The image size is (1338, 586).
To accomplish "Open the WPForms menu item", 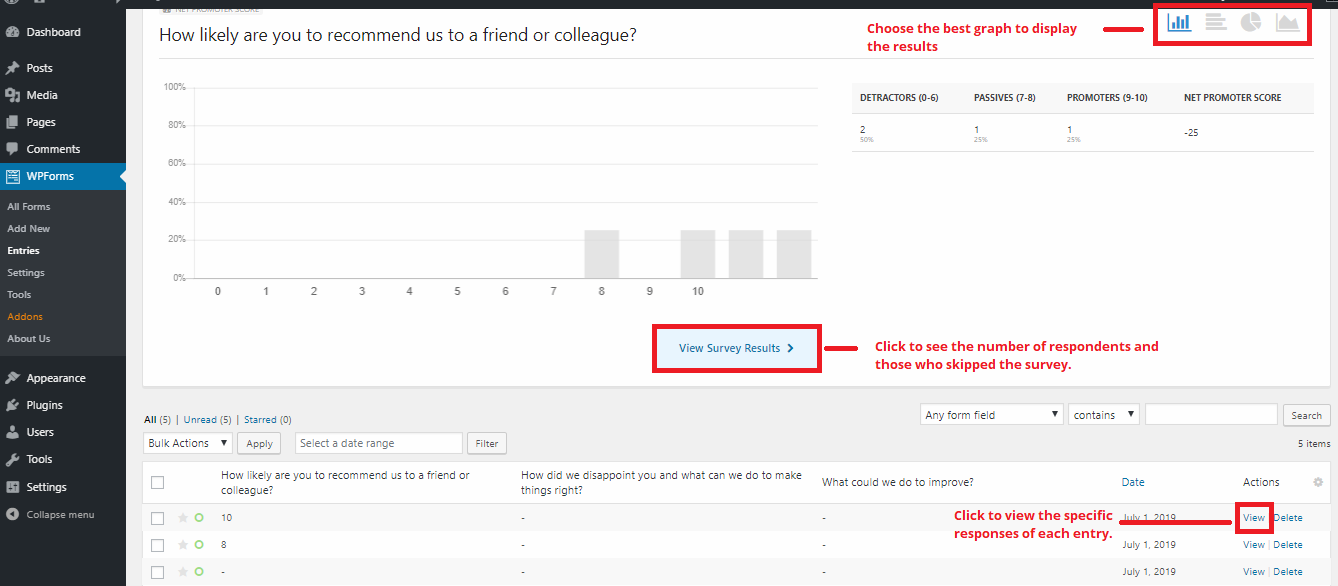I will 50,176.
